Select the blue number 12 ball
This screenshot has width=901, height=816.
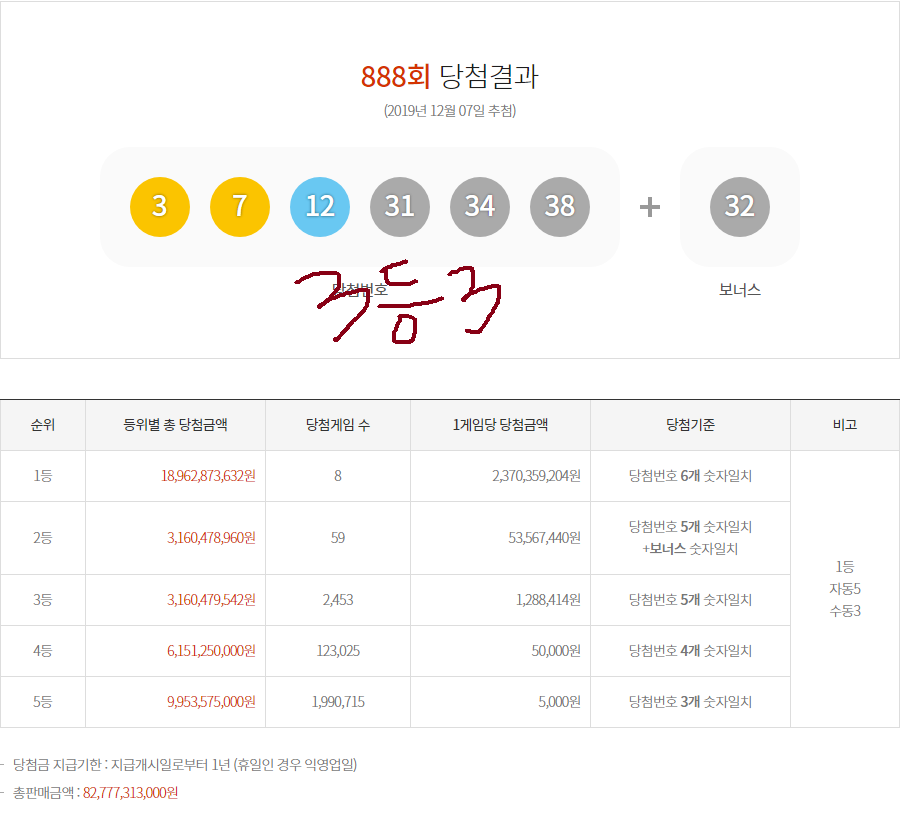(x=320, y=207)
